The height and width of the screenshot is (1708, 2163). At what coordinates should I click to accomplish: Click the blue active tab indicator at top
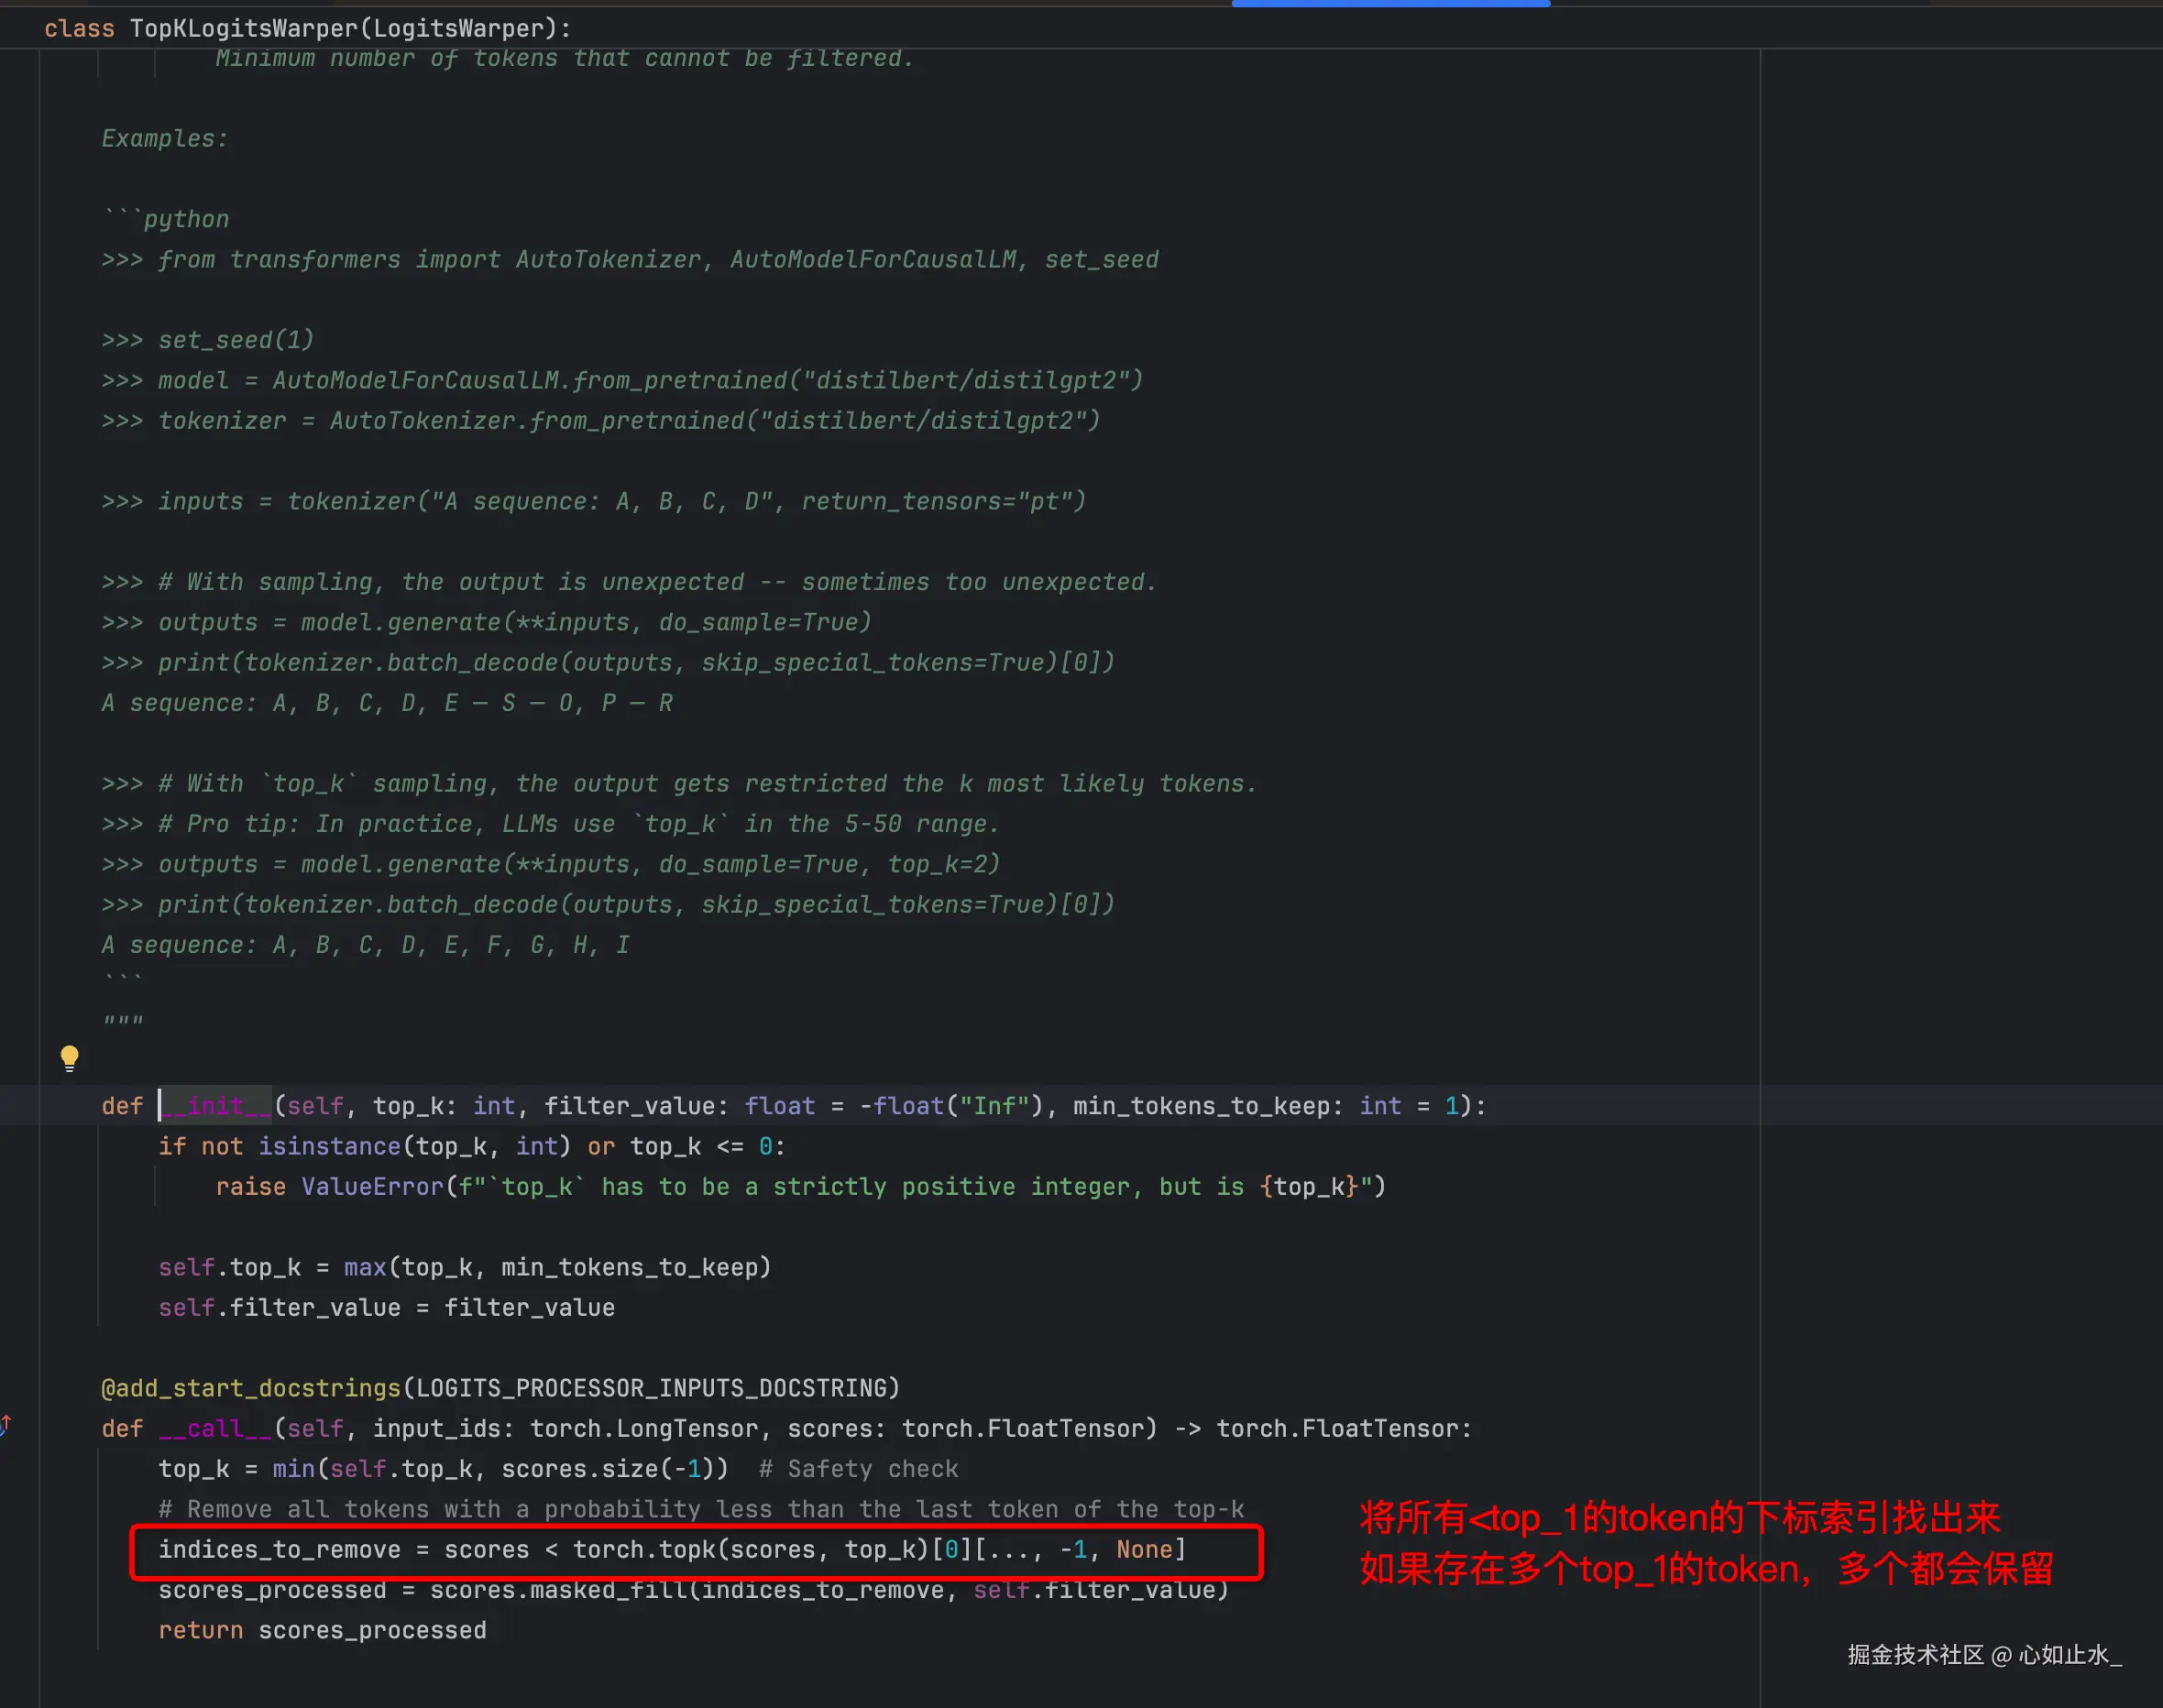(1390, 4)
